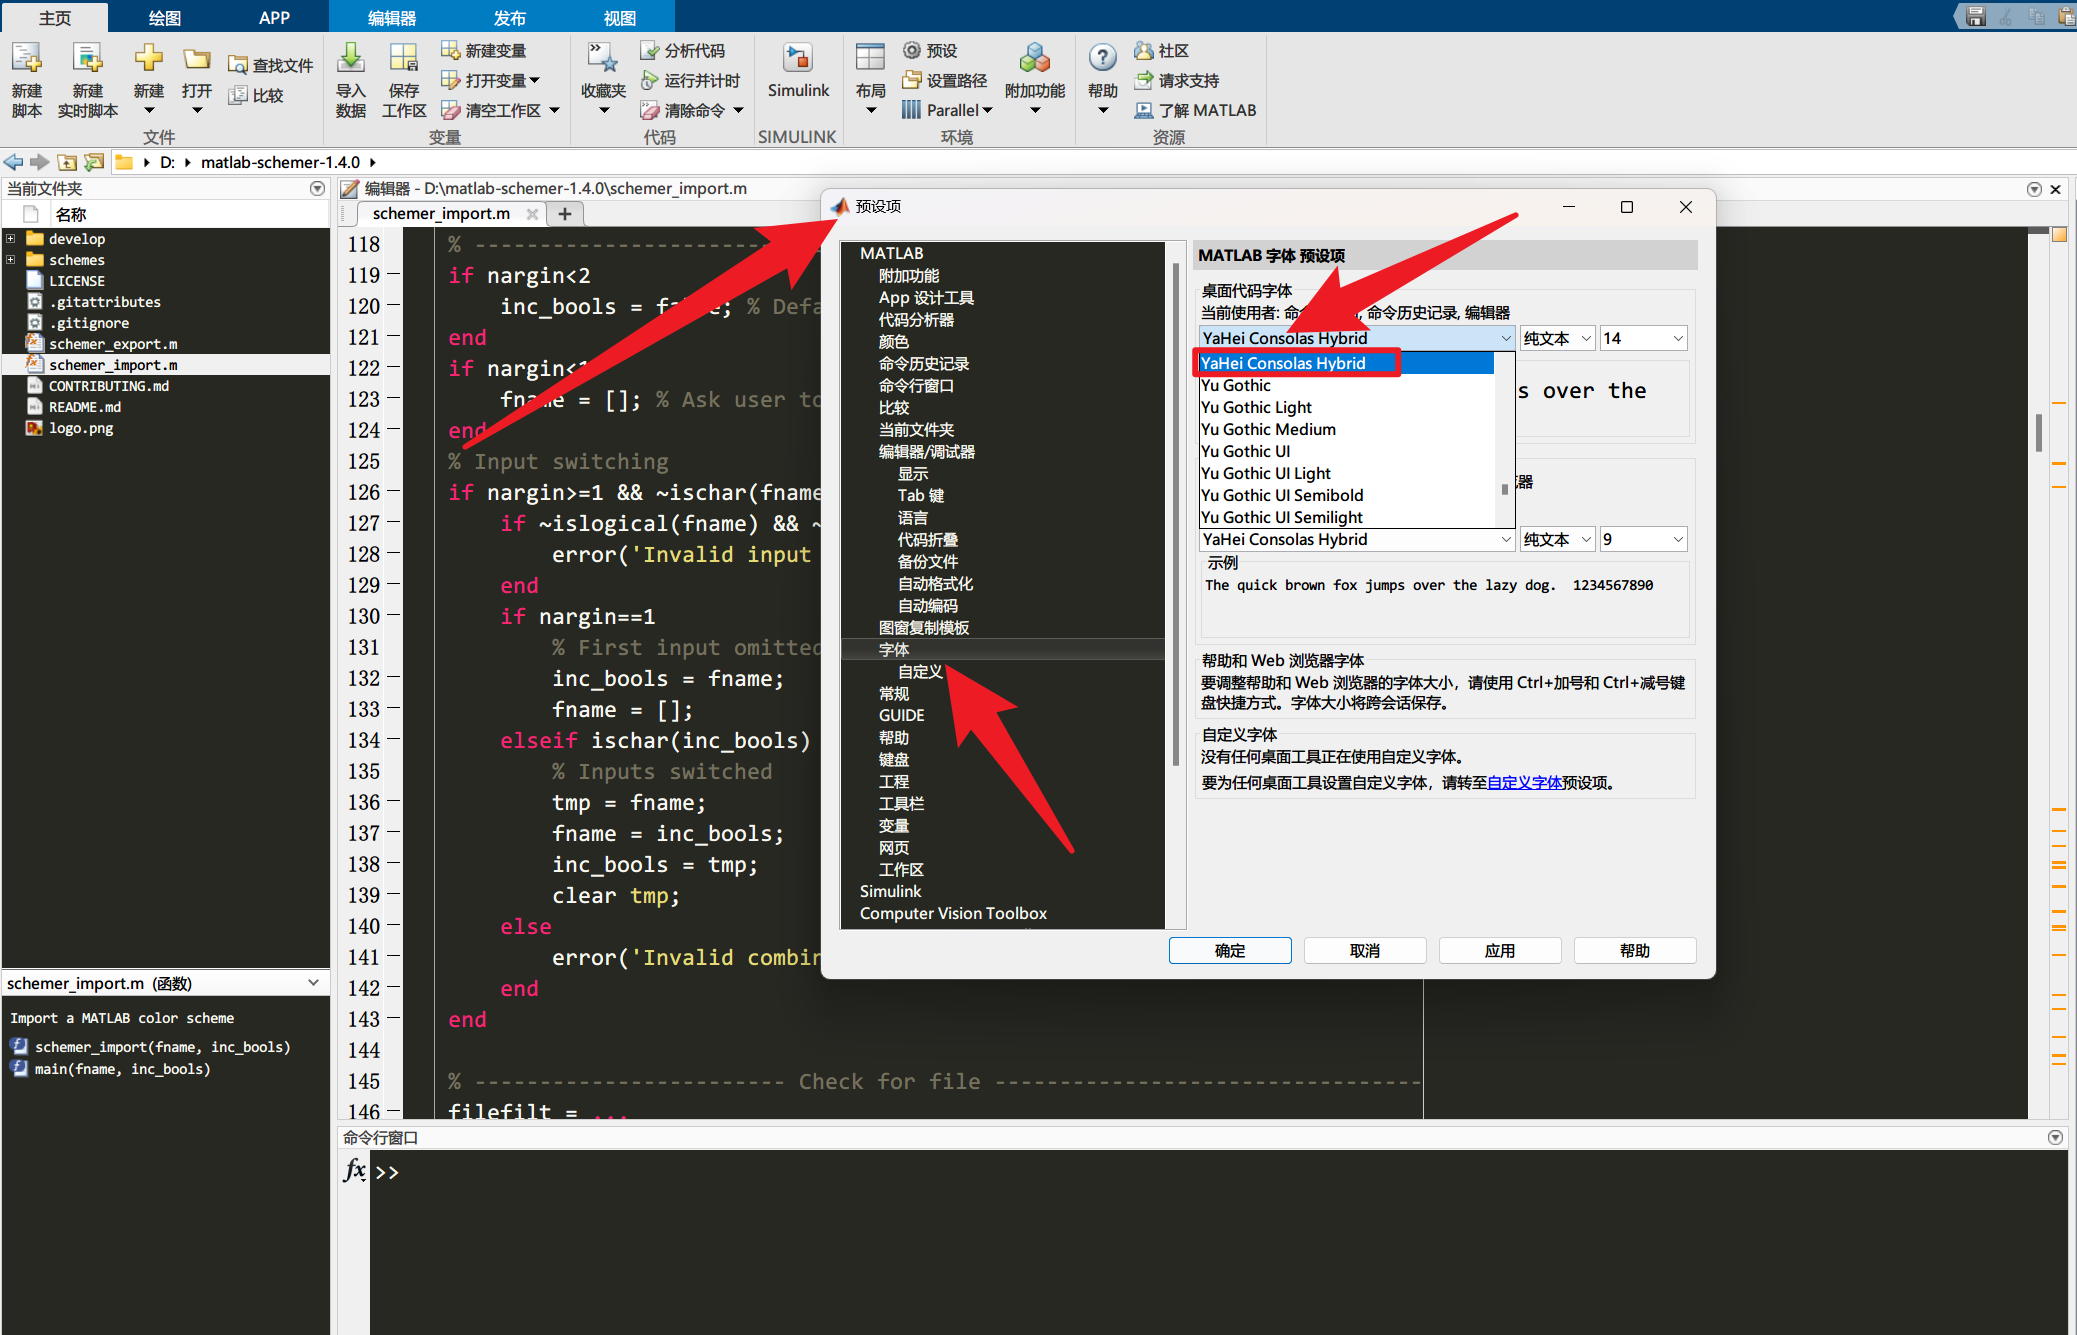Click Save Workspace (保存工作区) icon
Screen dimensions: 2077x1335
pyautogui.click(x=404, y=58)
